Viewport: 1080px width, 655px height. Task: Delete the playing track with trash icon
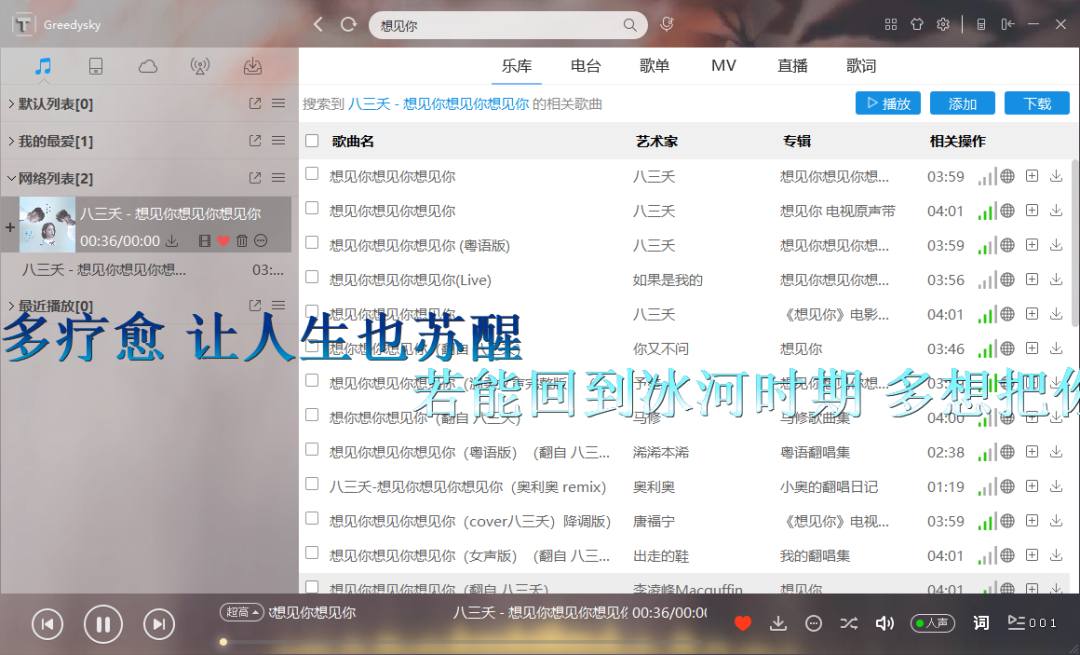pyautogui.click(x=242, y=241)
